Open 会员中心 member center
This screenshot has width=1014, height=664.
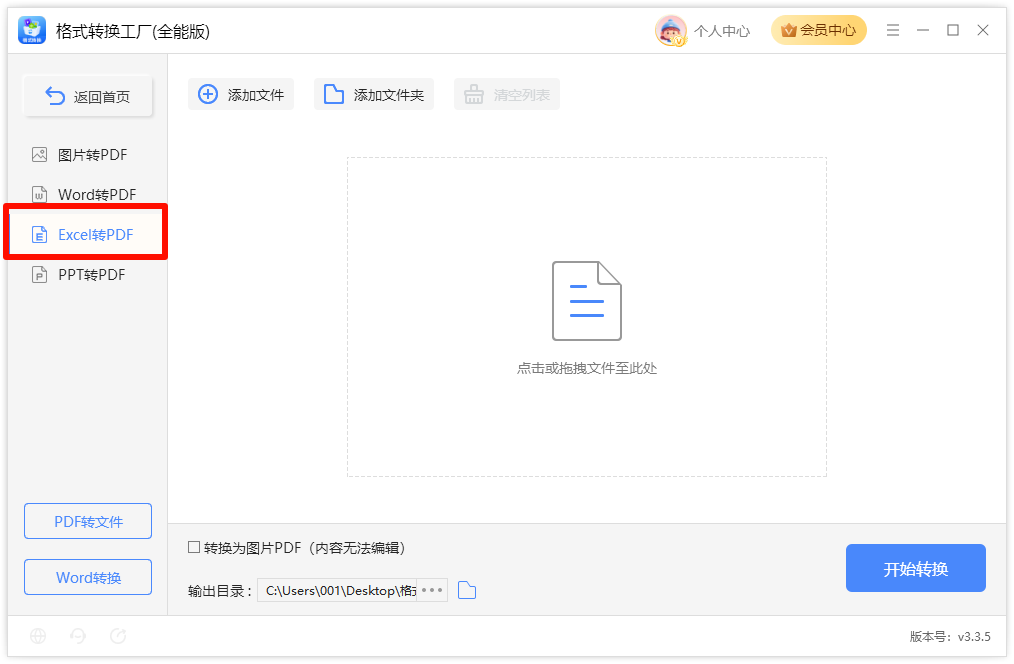(819, 30)
